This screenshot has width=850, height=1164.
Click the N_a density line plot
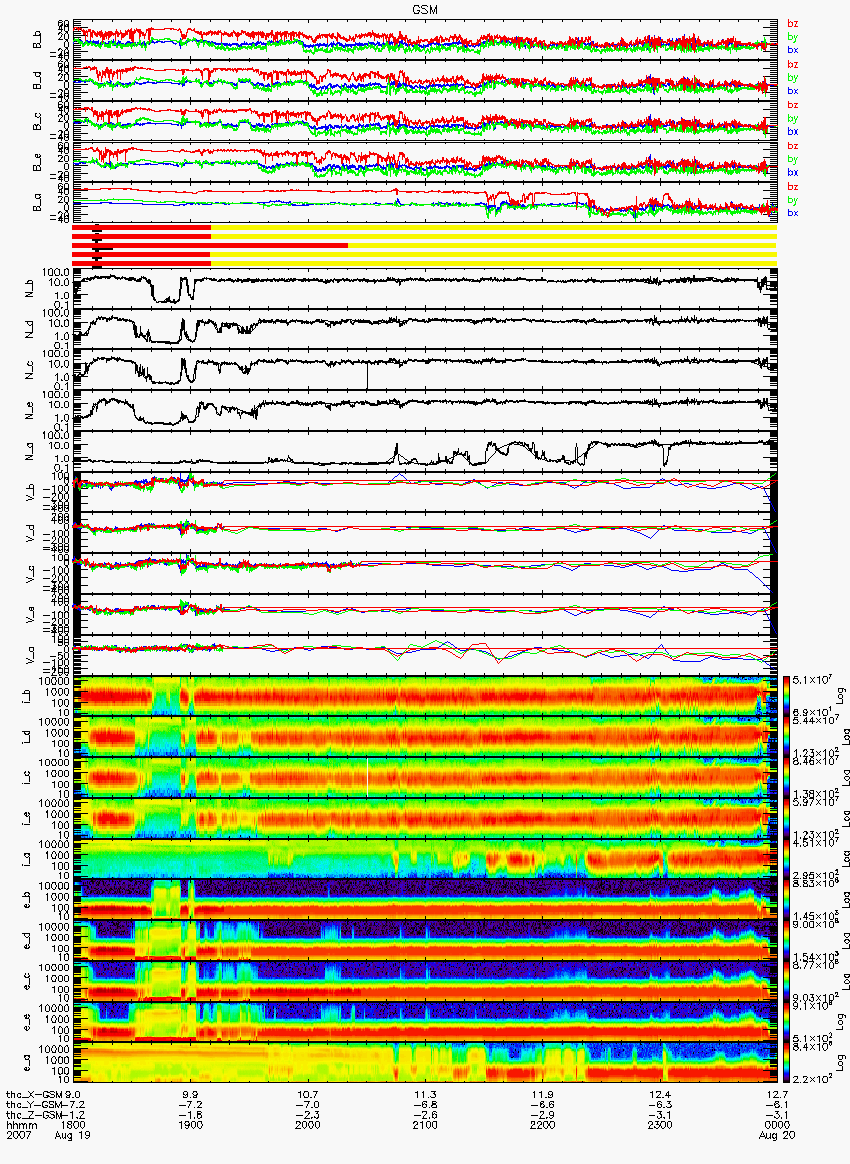425,449
